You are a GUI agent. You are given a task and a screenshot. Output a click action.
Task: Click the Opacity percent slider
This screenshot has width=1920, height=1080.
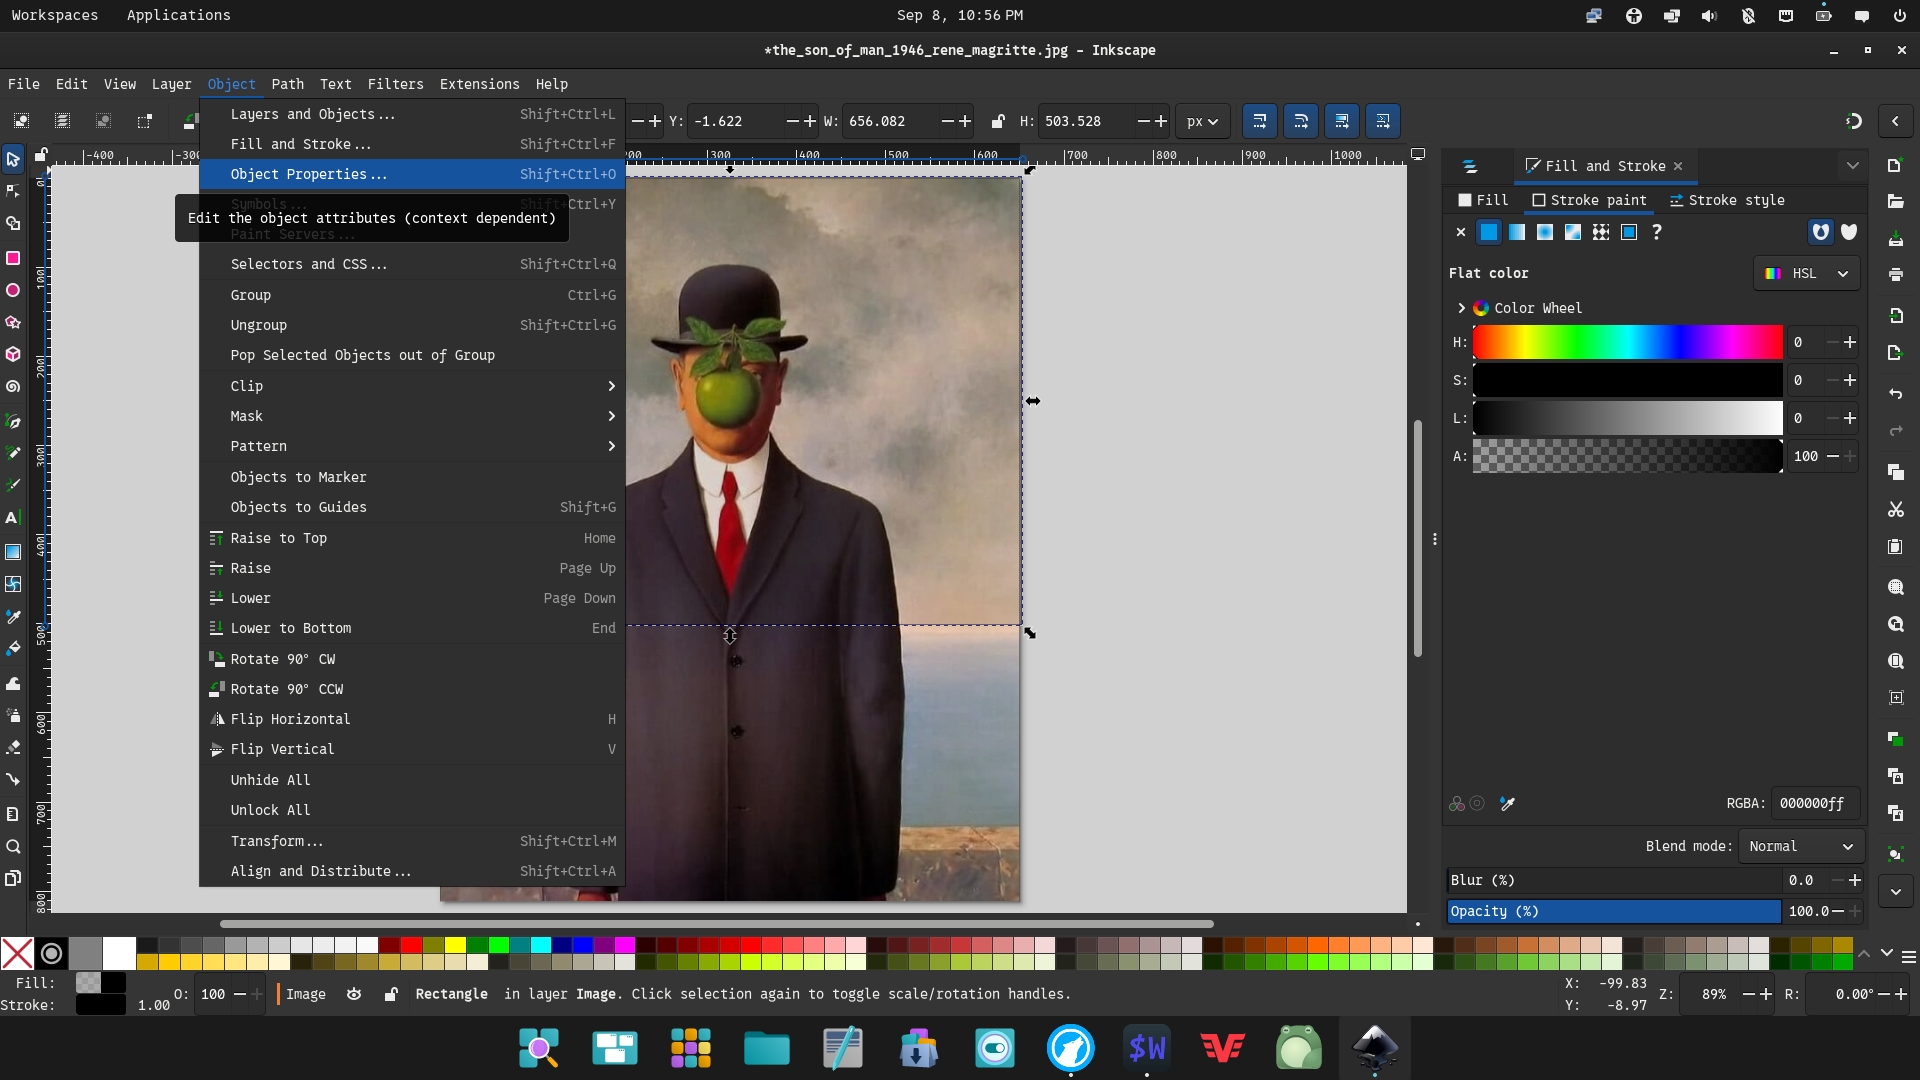pyautogui.click(x=1614, y=911)
